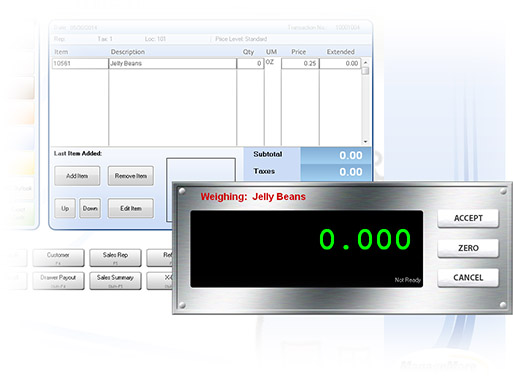Click the Loc: 101 header text
Image resolution: width=513 pixels, height=378 pixels.
pos(155,39)
